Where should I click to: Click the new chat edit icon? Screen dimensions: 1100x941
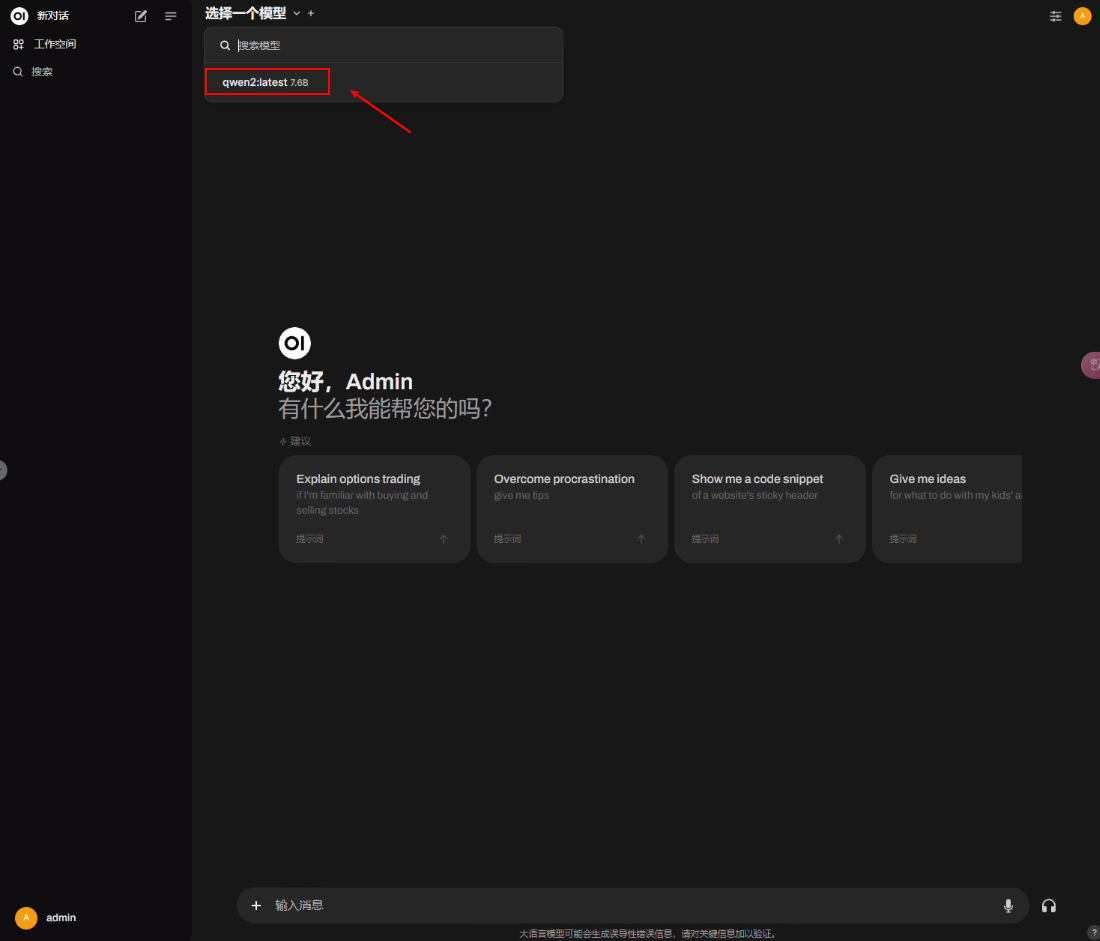pos(141,16)
